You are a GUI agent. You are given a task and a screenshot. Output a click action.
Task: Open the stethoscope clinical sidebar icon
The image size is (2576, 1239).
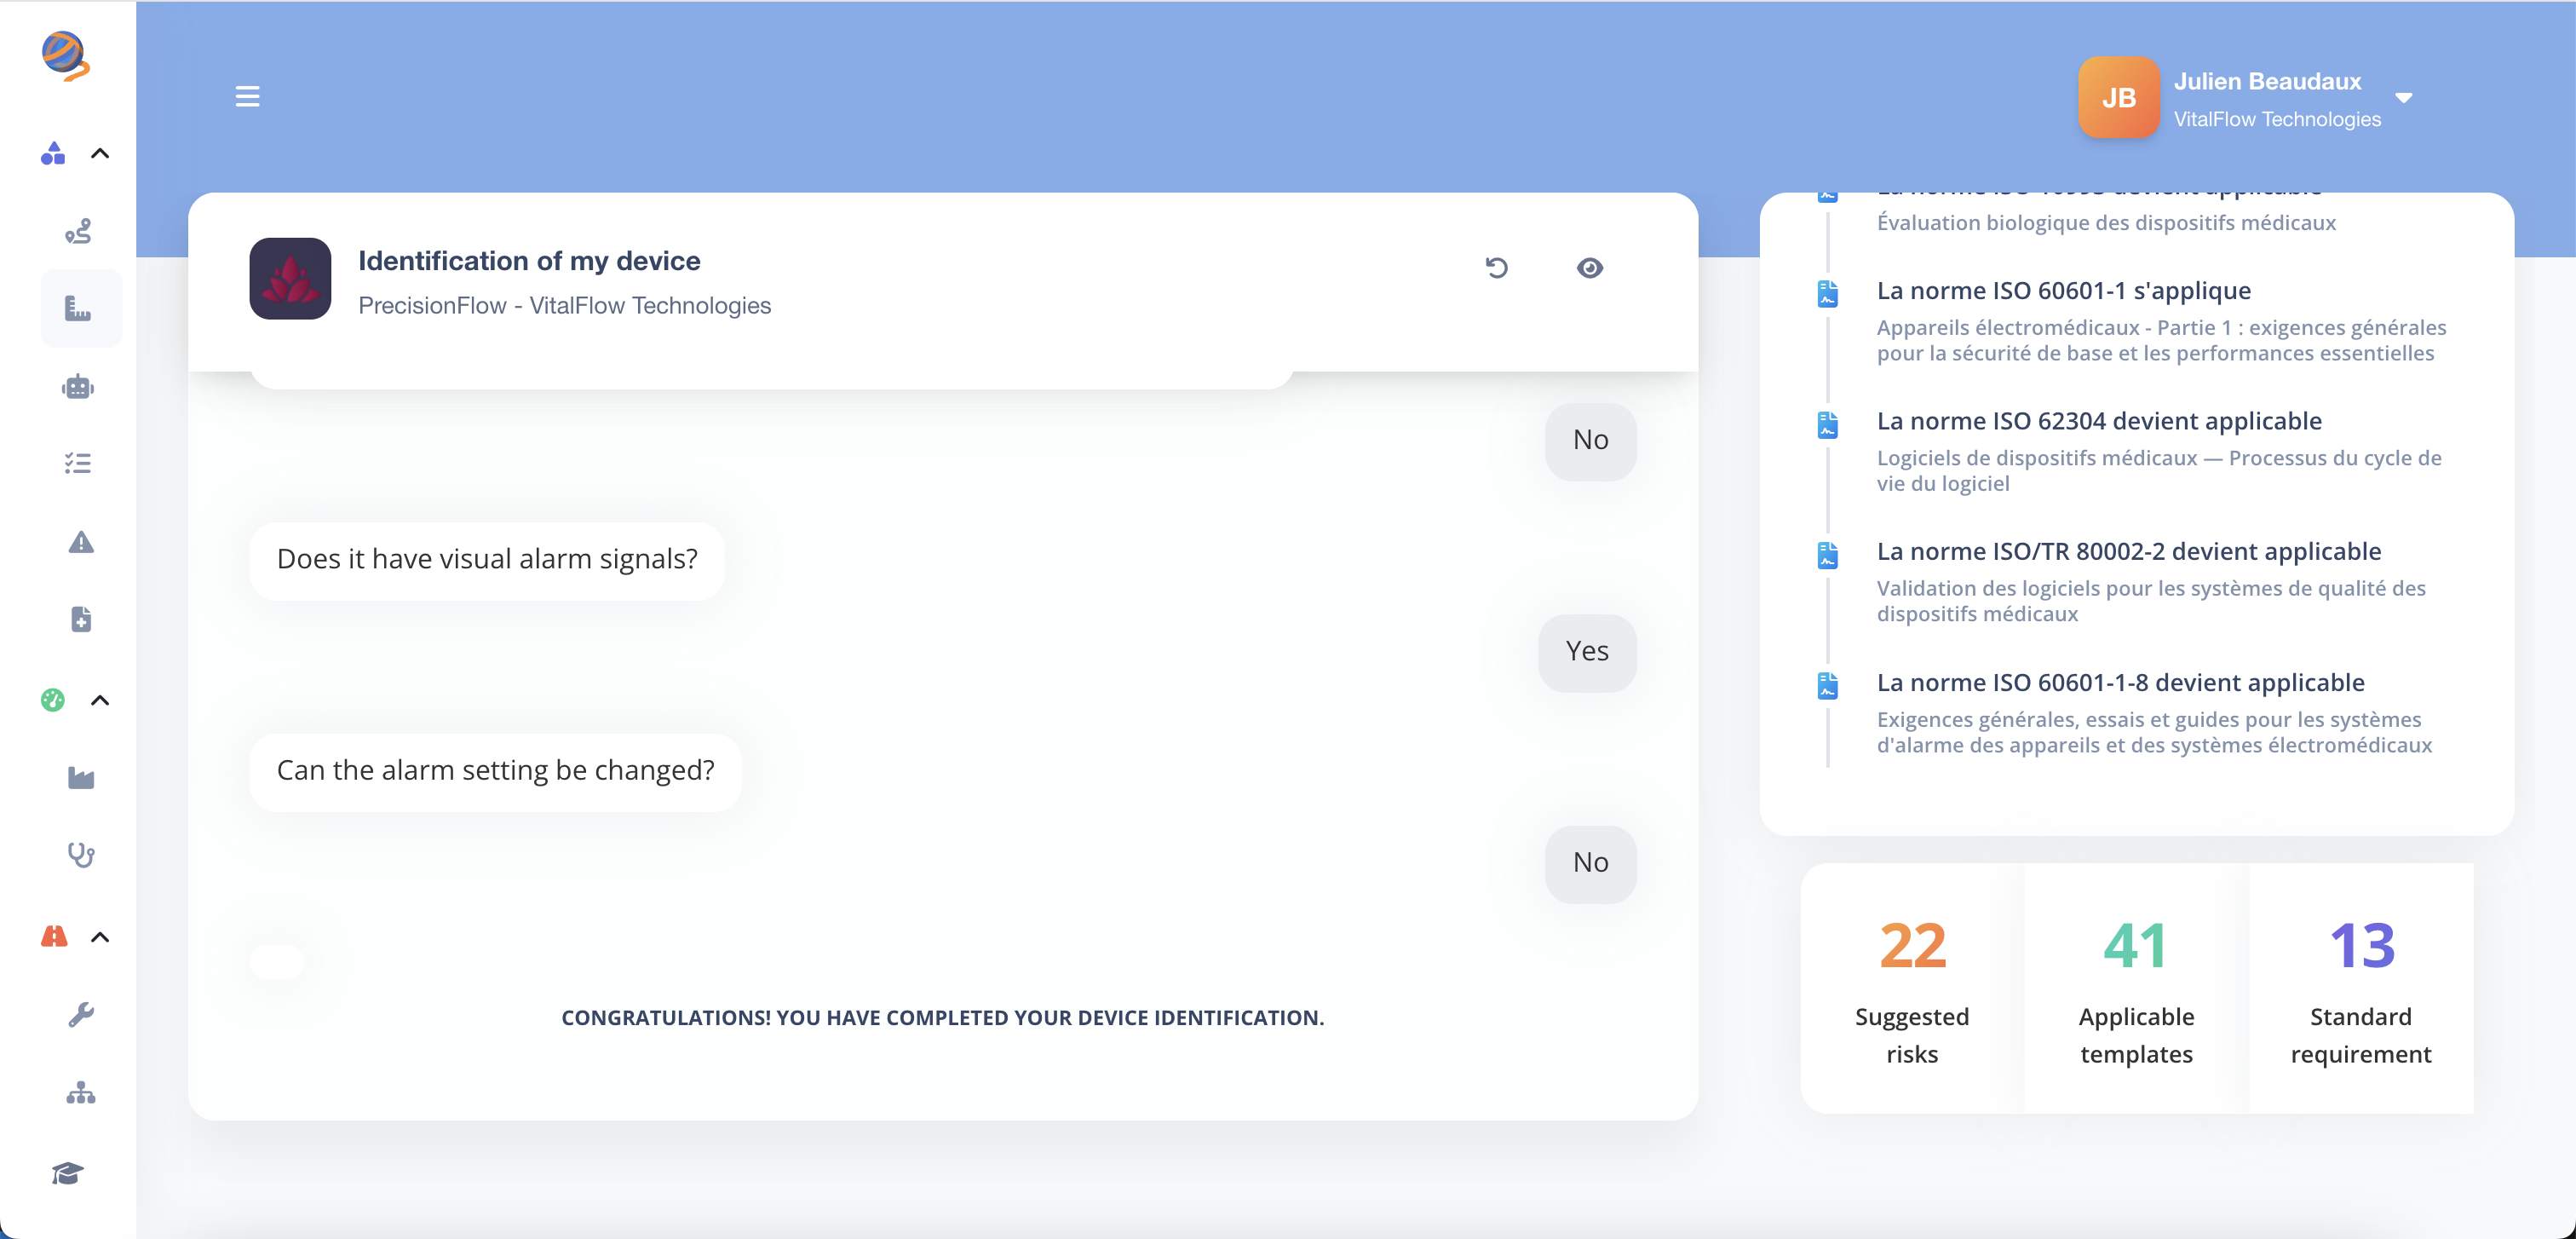coord(81,855)
